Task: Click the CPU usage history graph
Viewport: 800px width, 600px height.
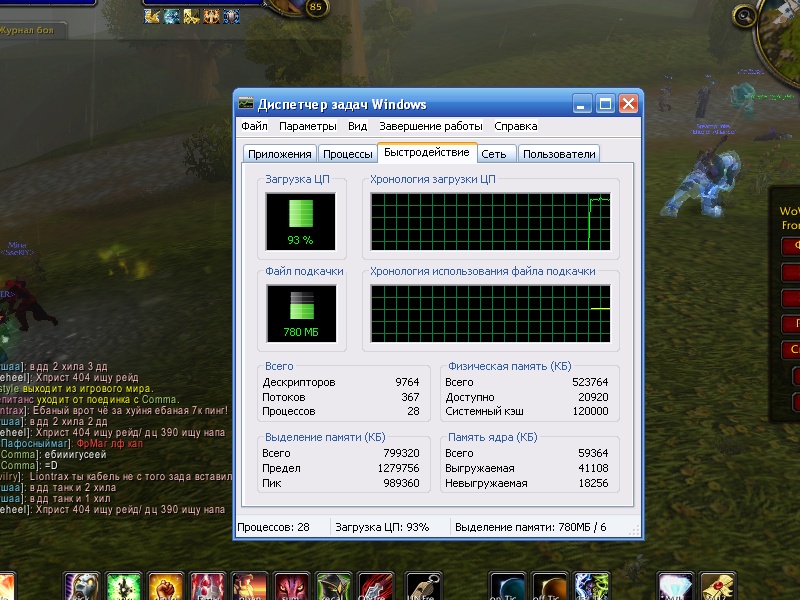Action: click(x=490, y=221)
